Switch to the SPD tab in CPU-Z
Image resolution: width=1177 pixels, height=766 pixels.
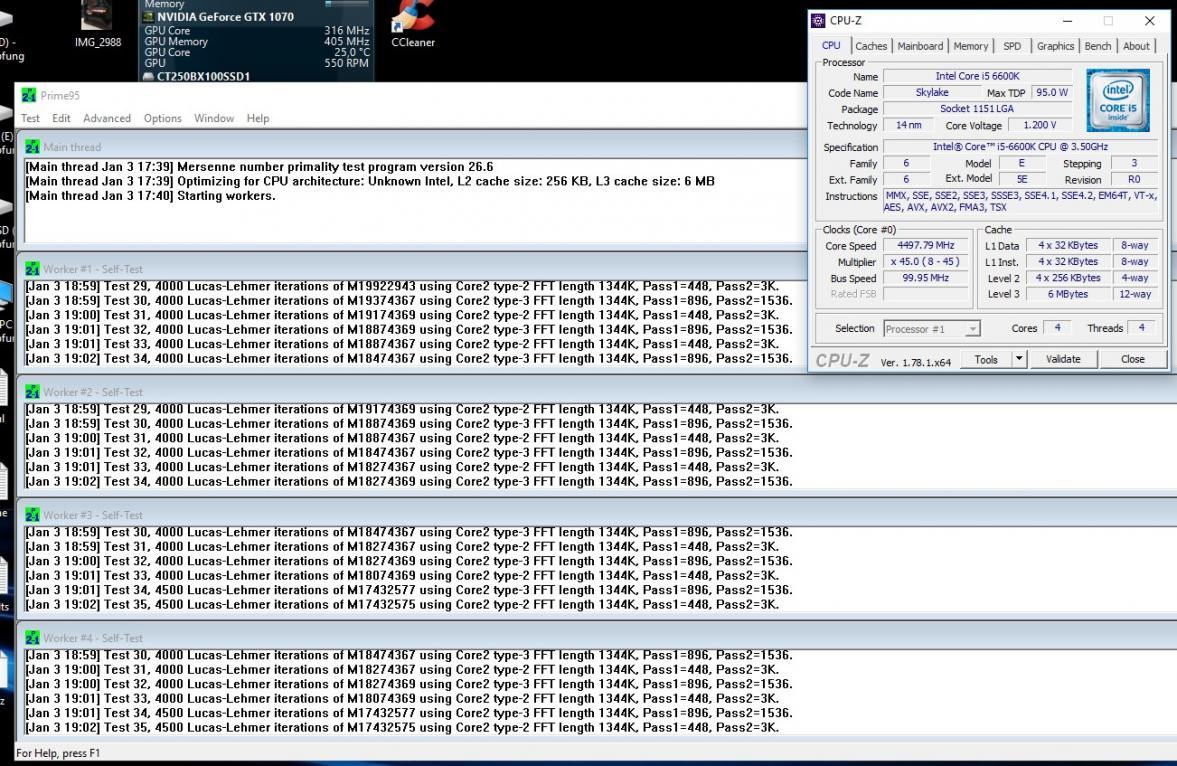click(1012, 47)
